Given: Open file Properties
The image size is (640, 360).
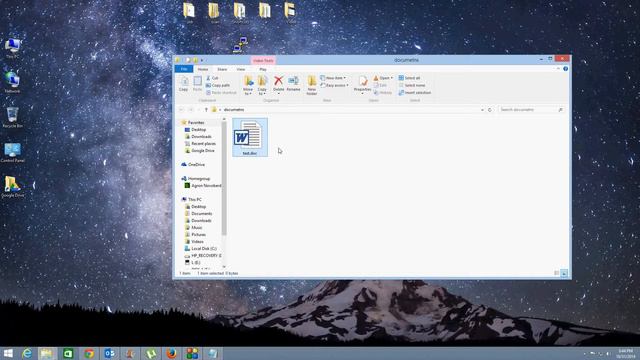Looking at the screenshot, I should coord(362,82).
